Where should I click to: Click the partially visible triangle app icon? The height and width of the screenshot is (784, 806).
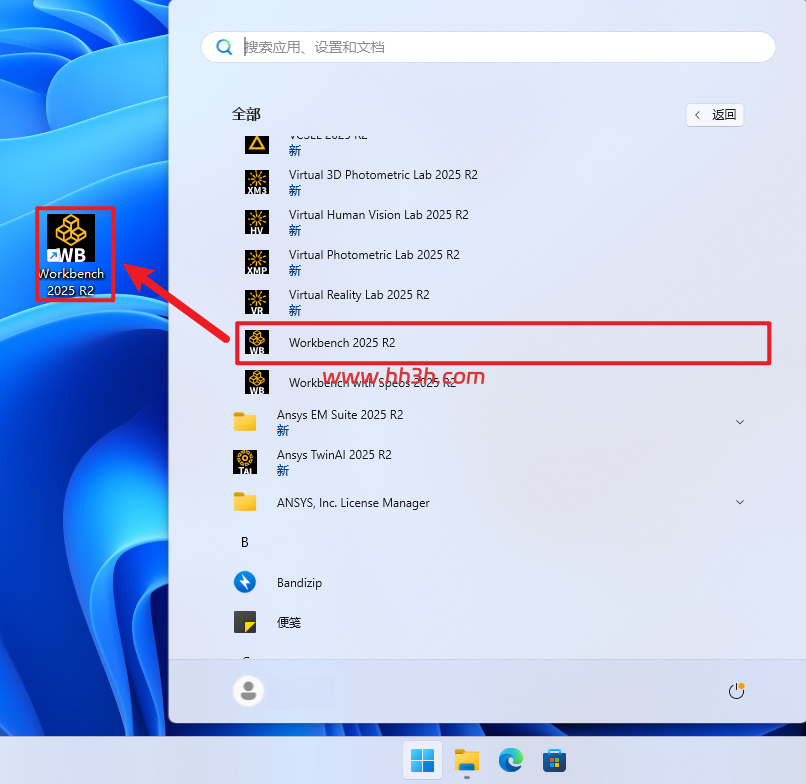click(x=257, y=144)
